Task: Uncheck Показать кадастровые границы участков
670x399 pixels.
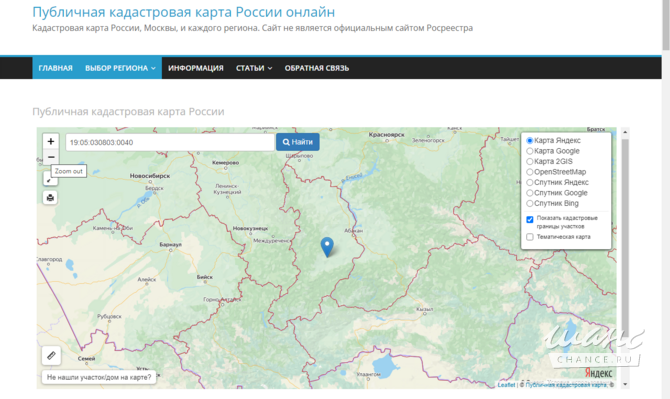Action: [530, 220]
